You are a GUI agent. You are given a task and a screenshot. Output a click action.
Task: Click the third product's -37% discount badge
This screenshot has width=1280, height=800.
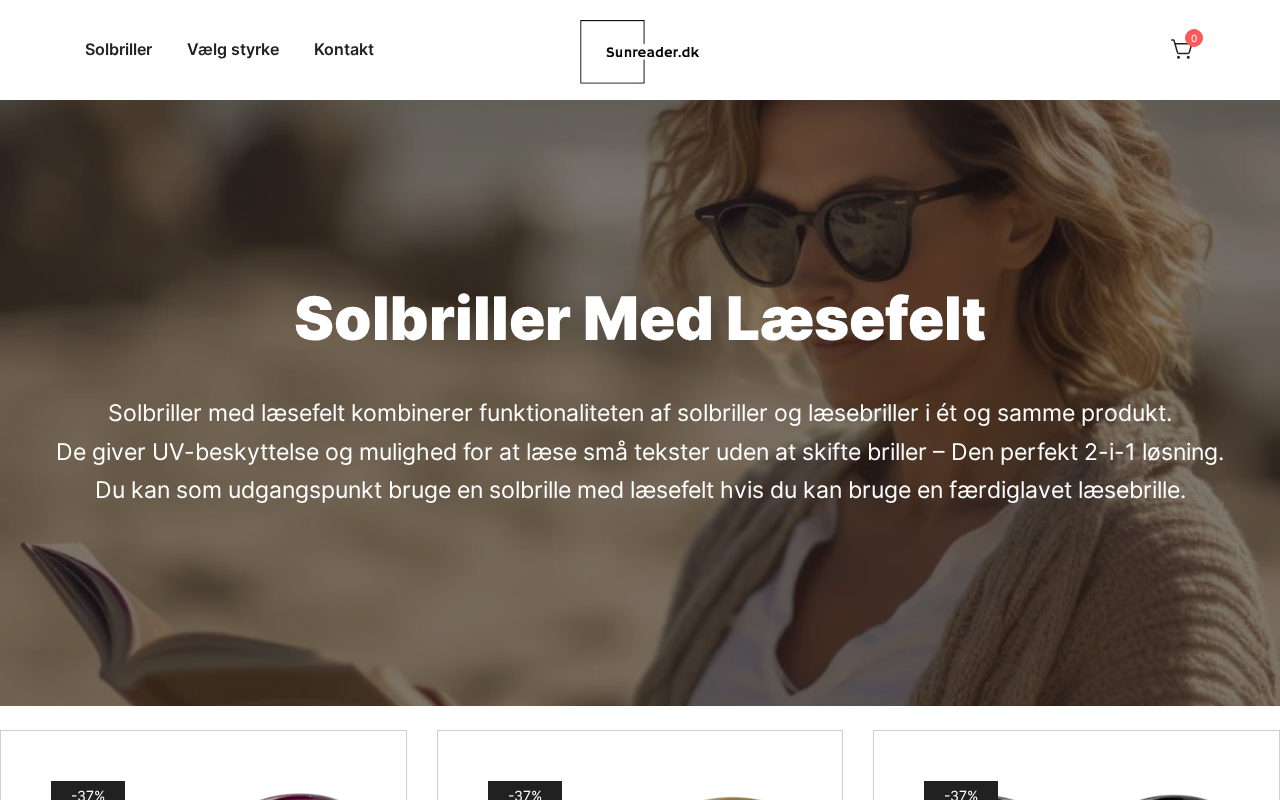(961, 791)
